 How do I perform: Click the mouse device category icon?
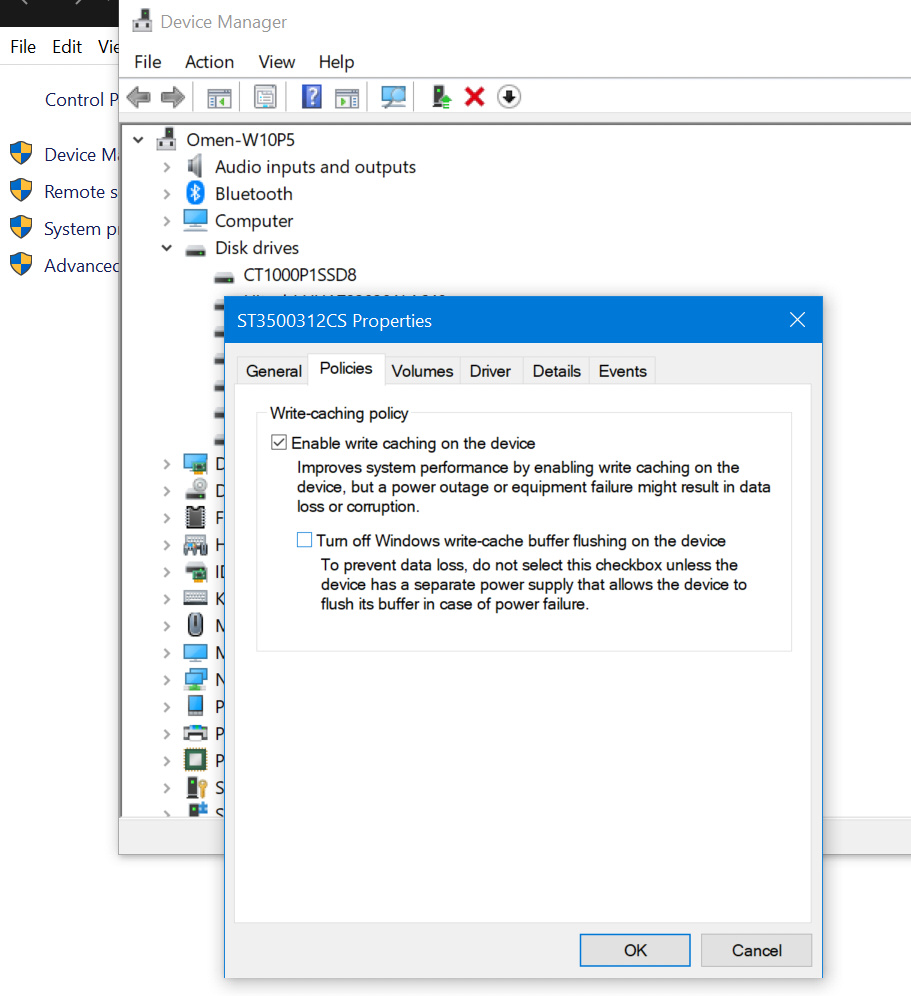195,625
